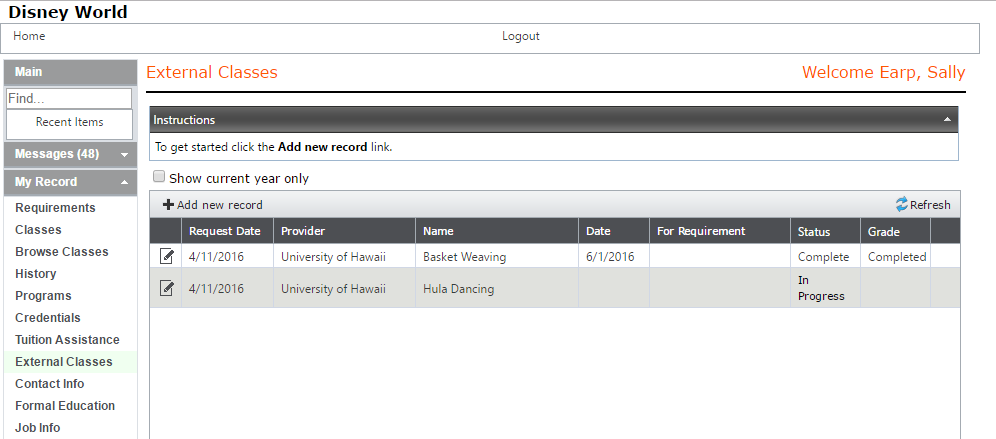This screenshot has height=439, width=996.
Task: Open the Recent Items button
Action: pyautogui.click(x=69, y=124)
